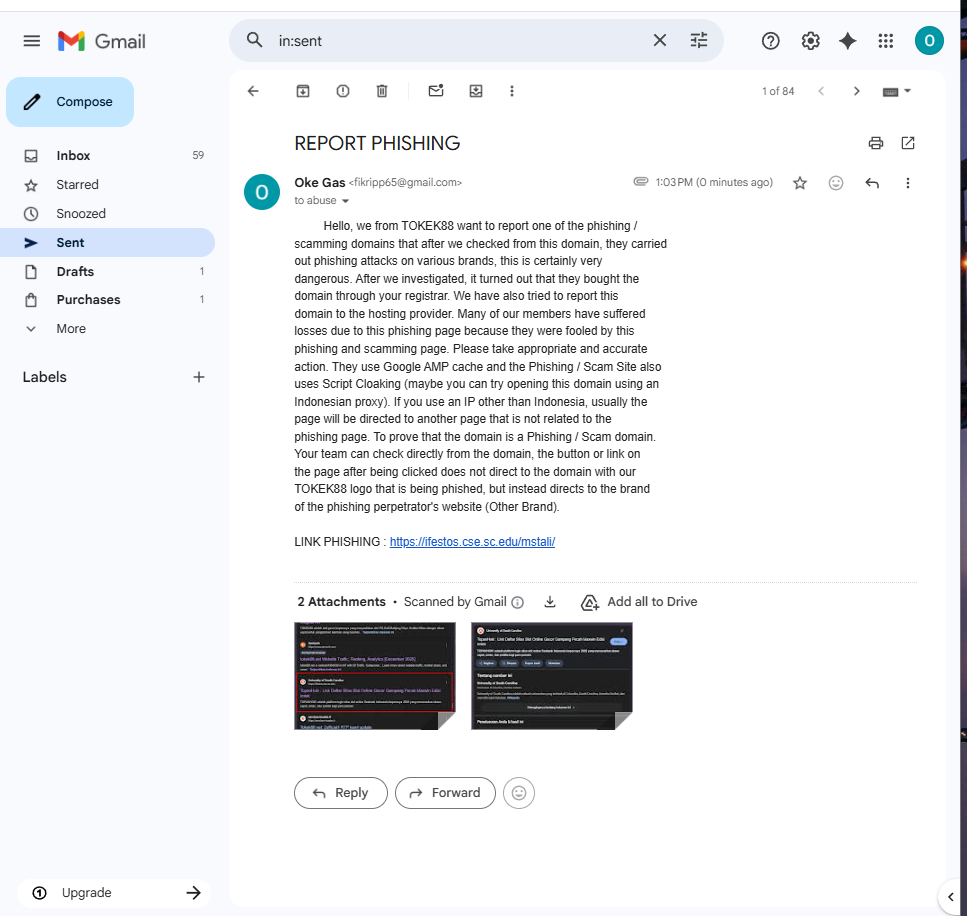This screenshot has height=916, width=967.
Task: Open toolbar more options menu
Action: pyautogui.click(x=511, y=91)
